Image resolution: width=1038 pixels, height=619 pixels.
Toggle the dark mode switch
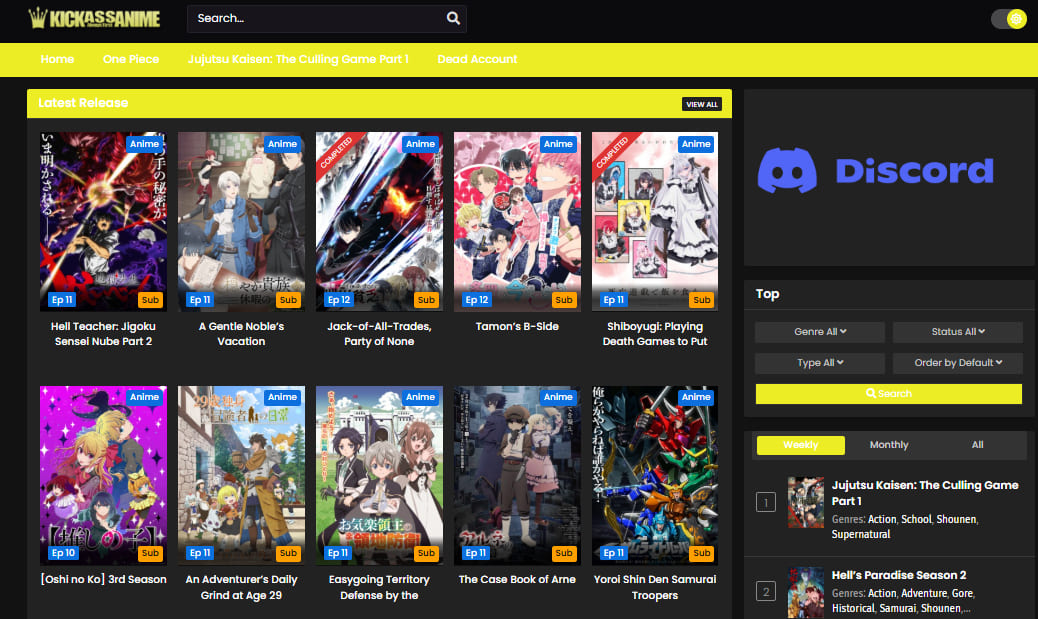[x=1008, y=19]
